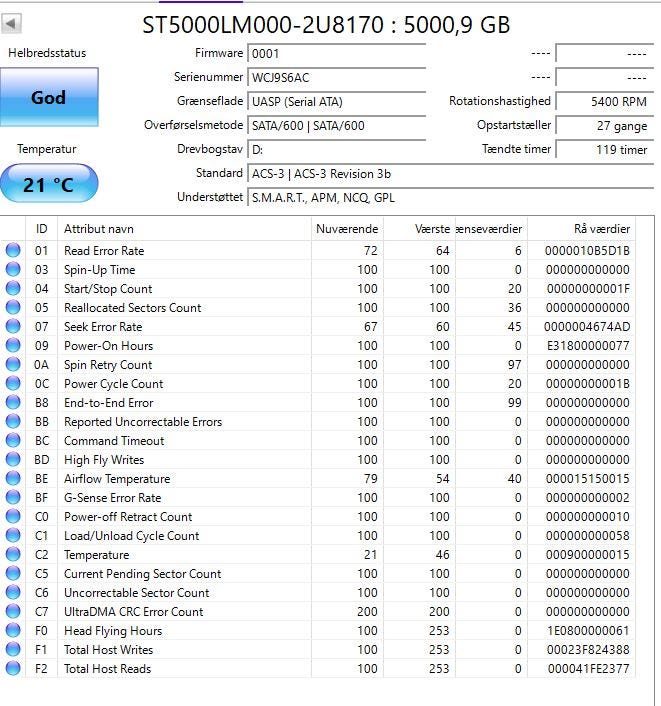
Task: Select the status orb for High Fly Writes
Action: click(x=13, y=459)
